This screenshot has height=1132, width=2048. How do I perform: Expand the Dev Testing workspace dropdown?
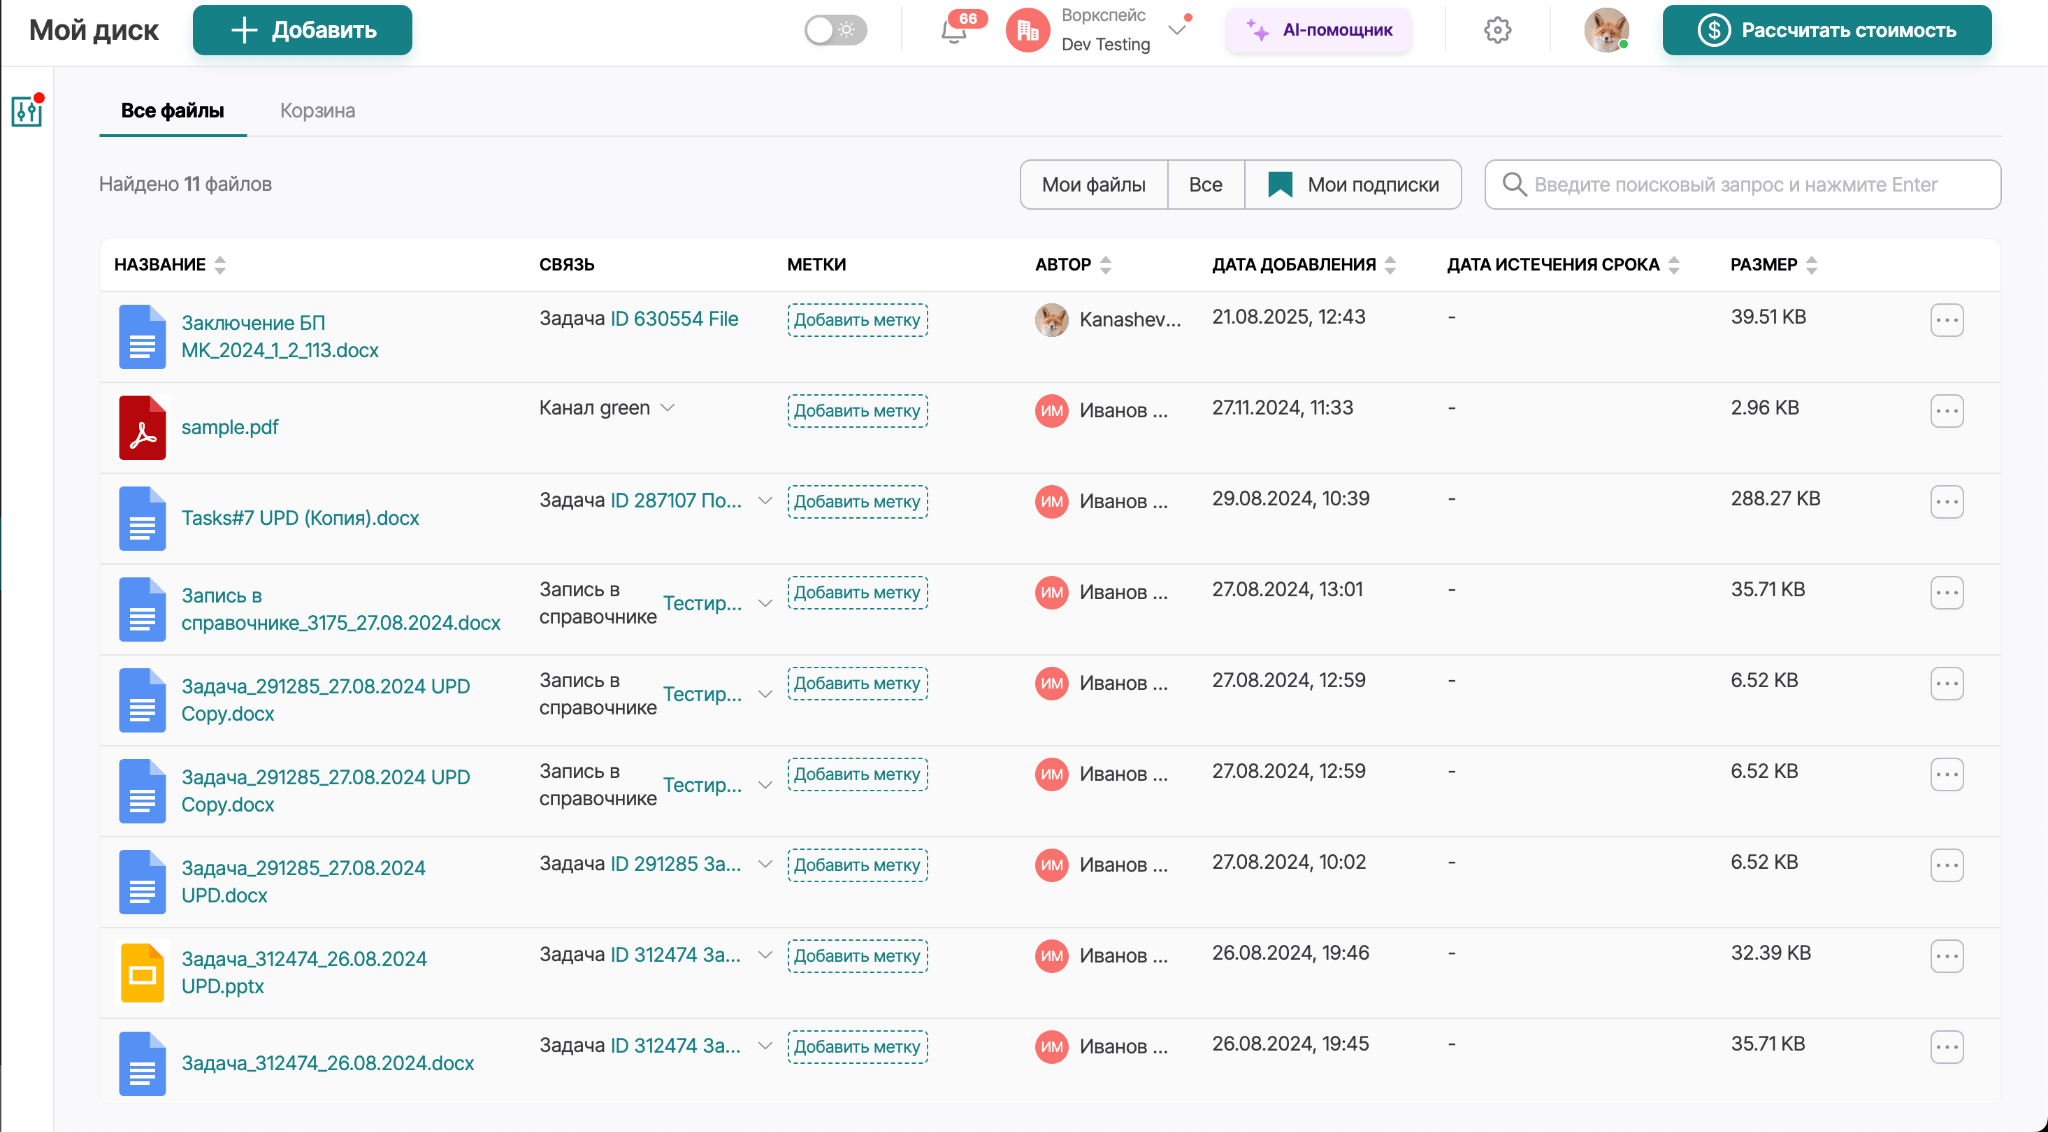pyautogui.click(x=1177, y=30)
